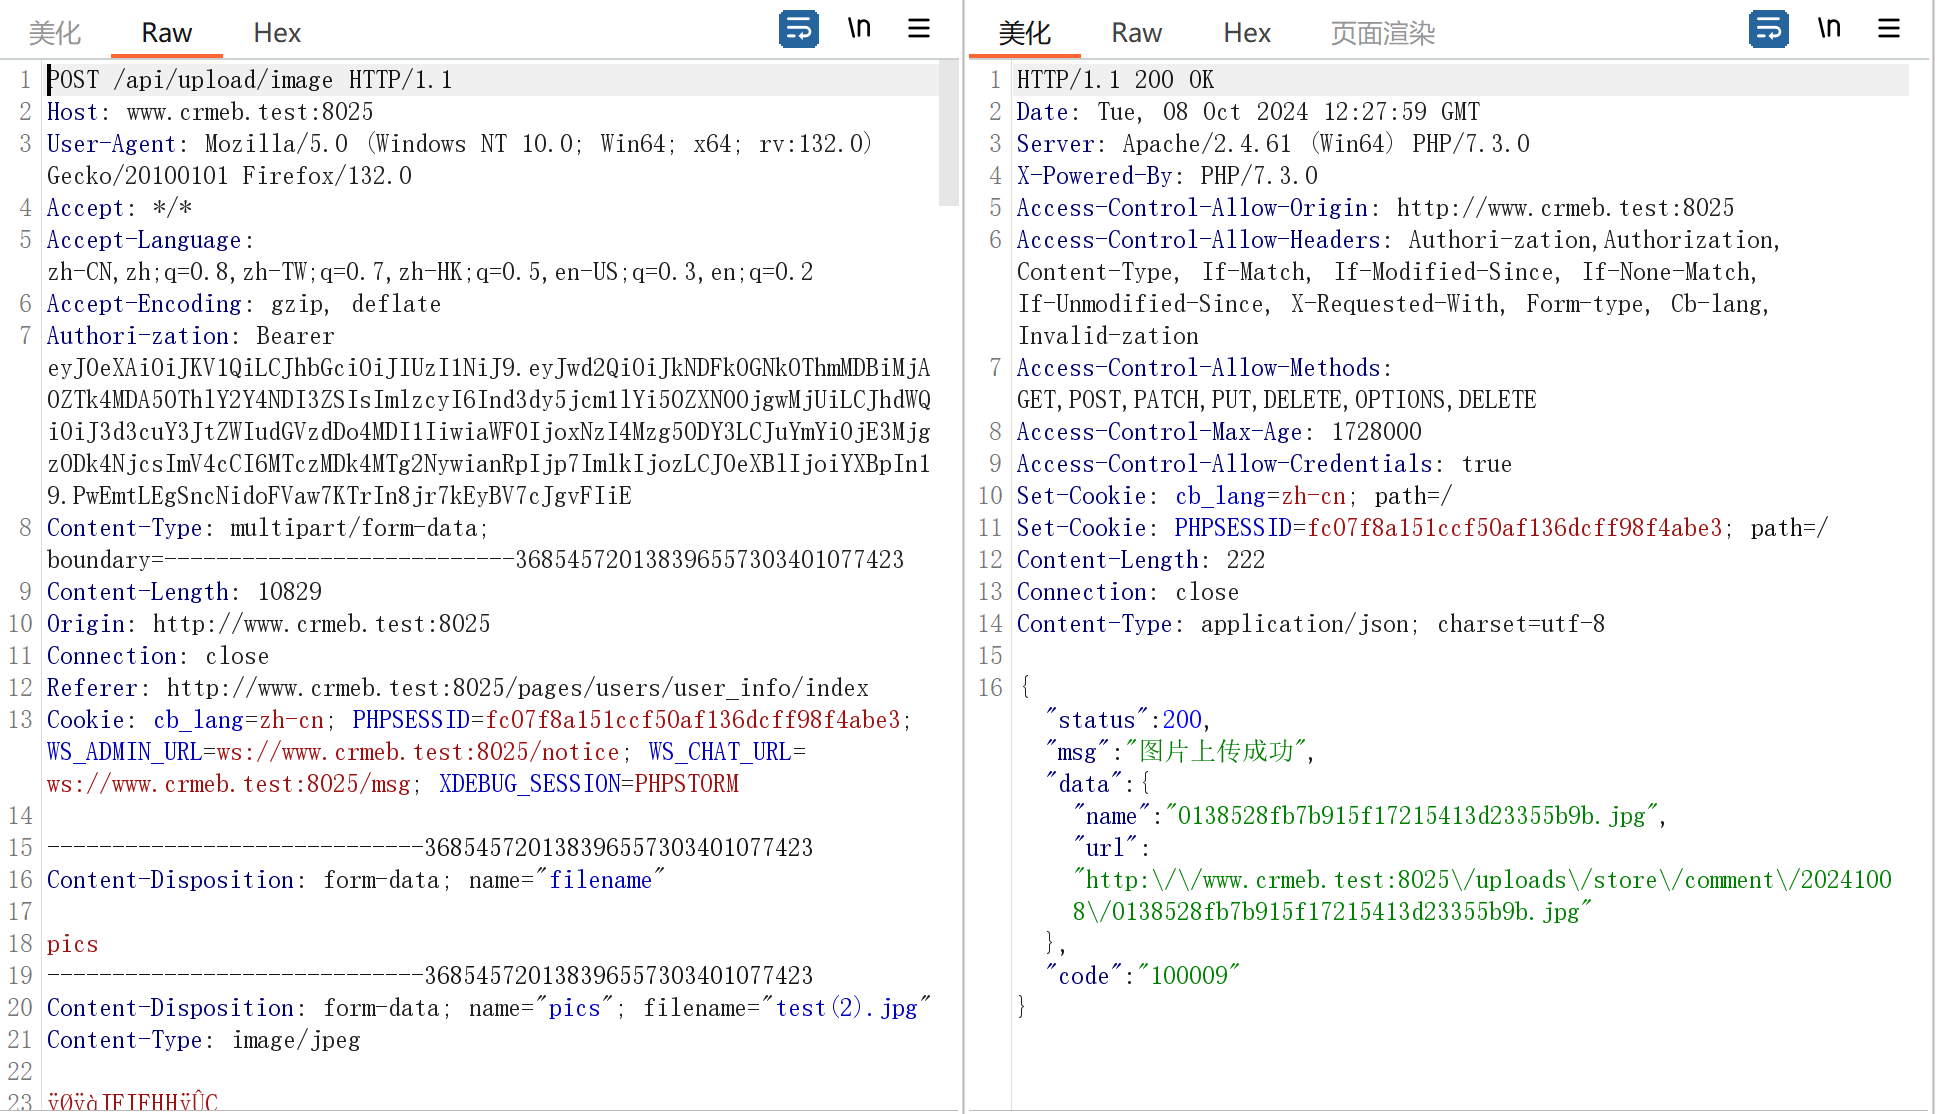Image resolution: width=1938 pixels, height=1114 pixels.
Task: Click the Origin header line
Action: pyautogui.click(x=268, y=624)
